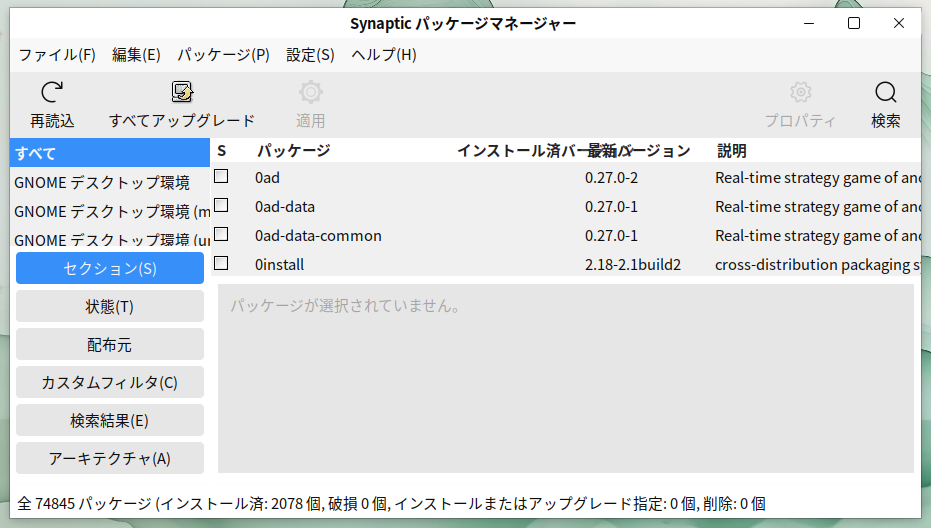The width and height of the screenshot is (931, 528).
Task: Select the 状態(T) filter button
Action: click(110, 307)
